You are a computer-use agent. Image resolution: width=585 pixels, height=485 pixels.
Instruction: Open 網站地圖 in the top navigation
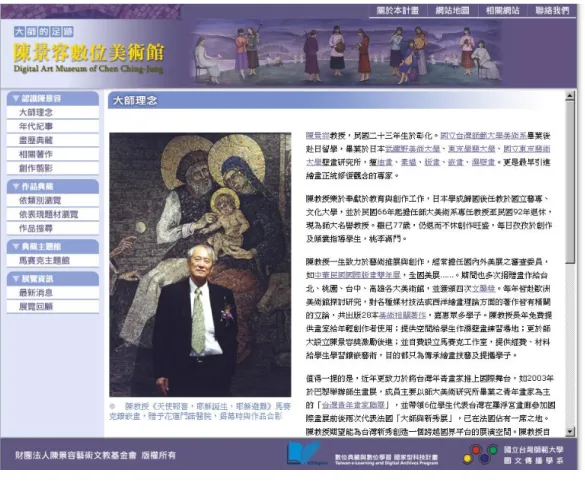point(452,11)
